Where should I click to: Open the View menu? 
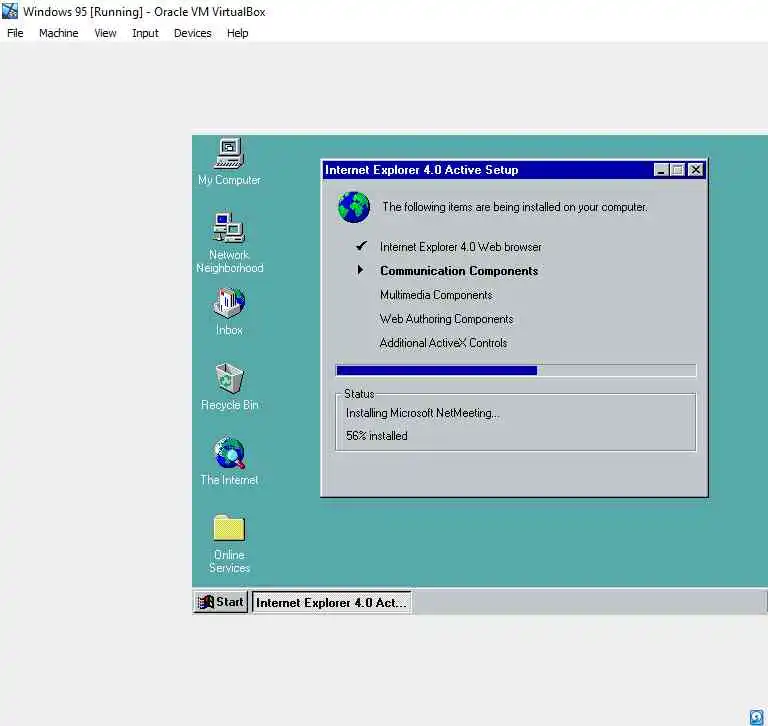(105, 33)
